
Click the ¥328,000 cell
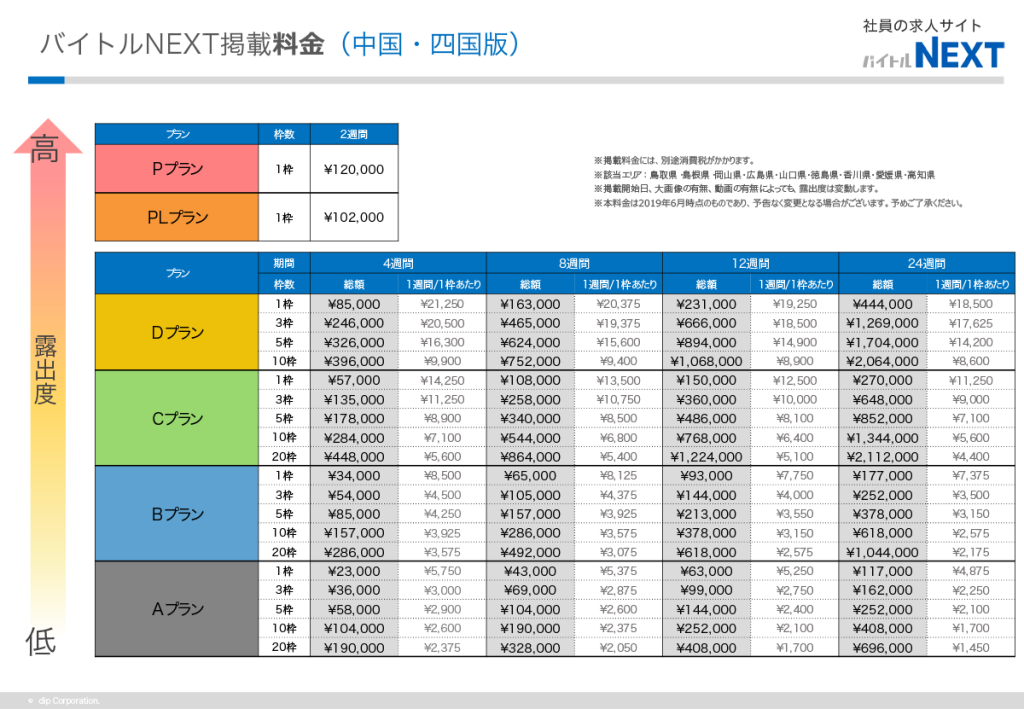530,648
